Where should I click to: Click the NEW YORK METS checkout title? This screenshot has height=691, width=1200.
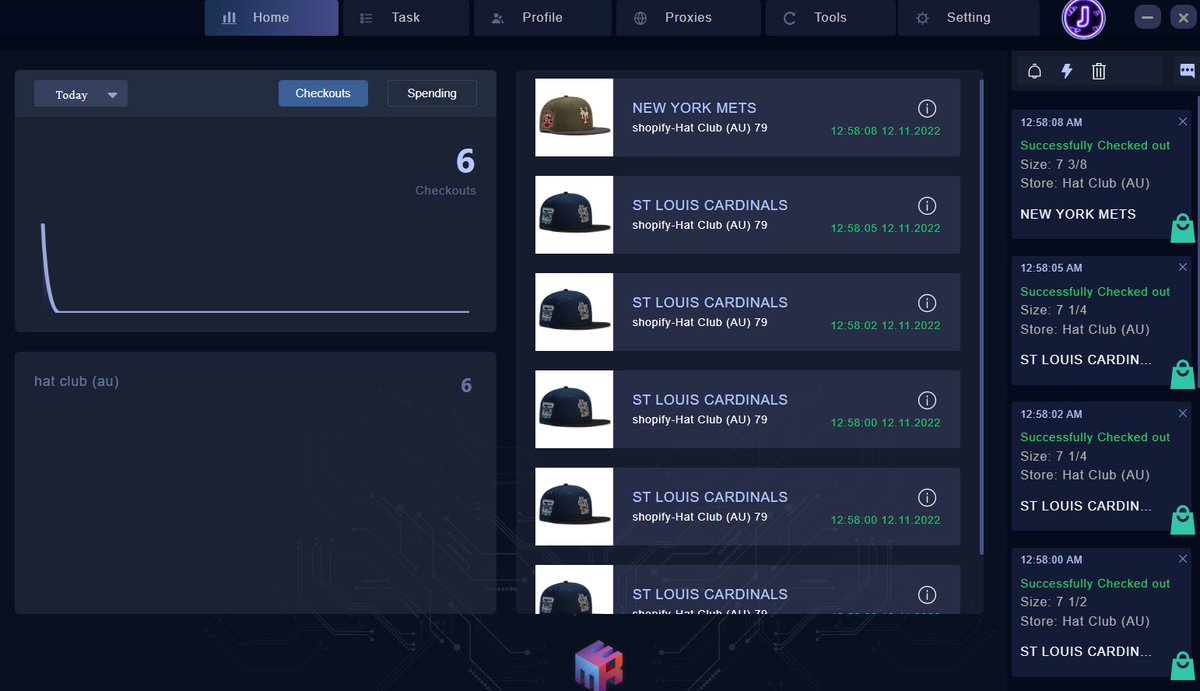coord(694,108)
